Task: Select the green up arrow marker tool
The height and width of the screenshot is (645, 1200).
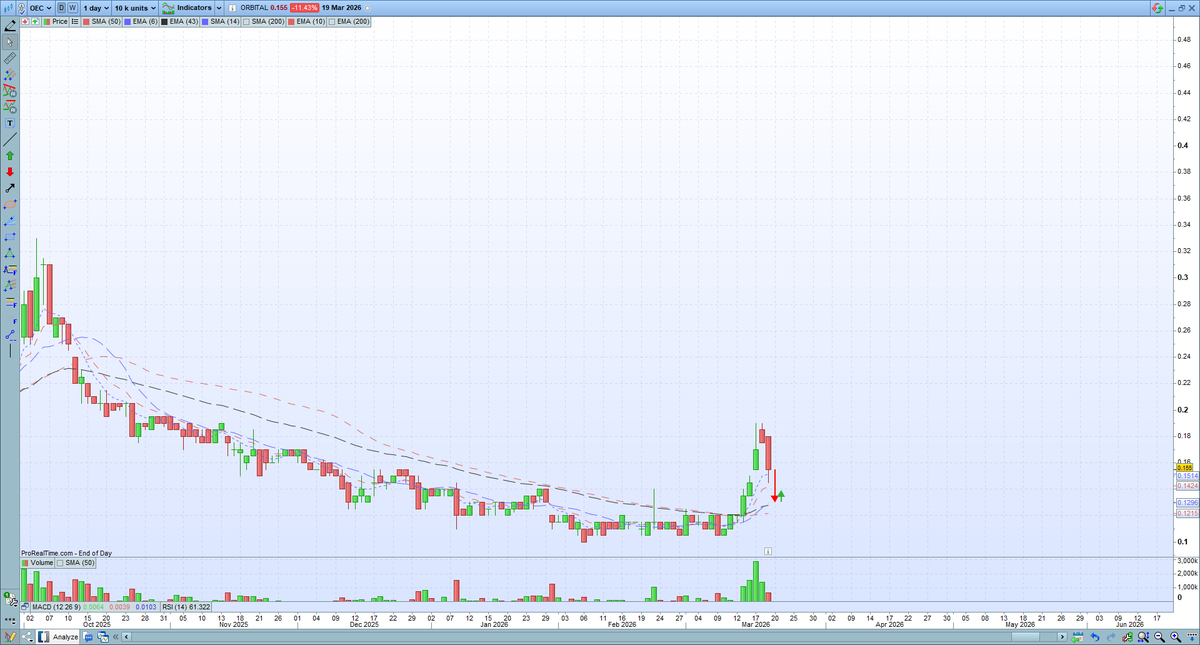Action: tap(10, 156)
